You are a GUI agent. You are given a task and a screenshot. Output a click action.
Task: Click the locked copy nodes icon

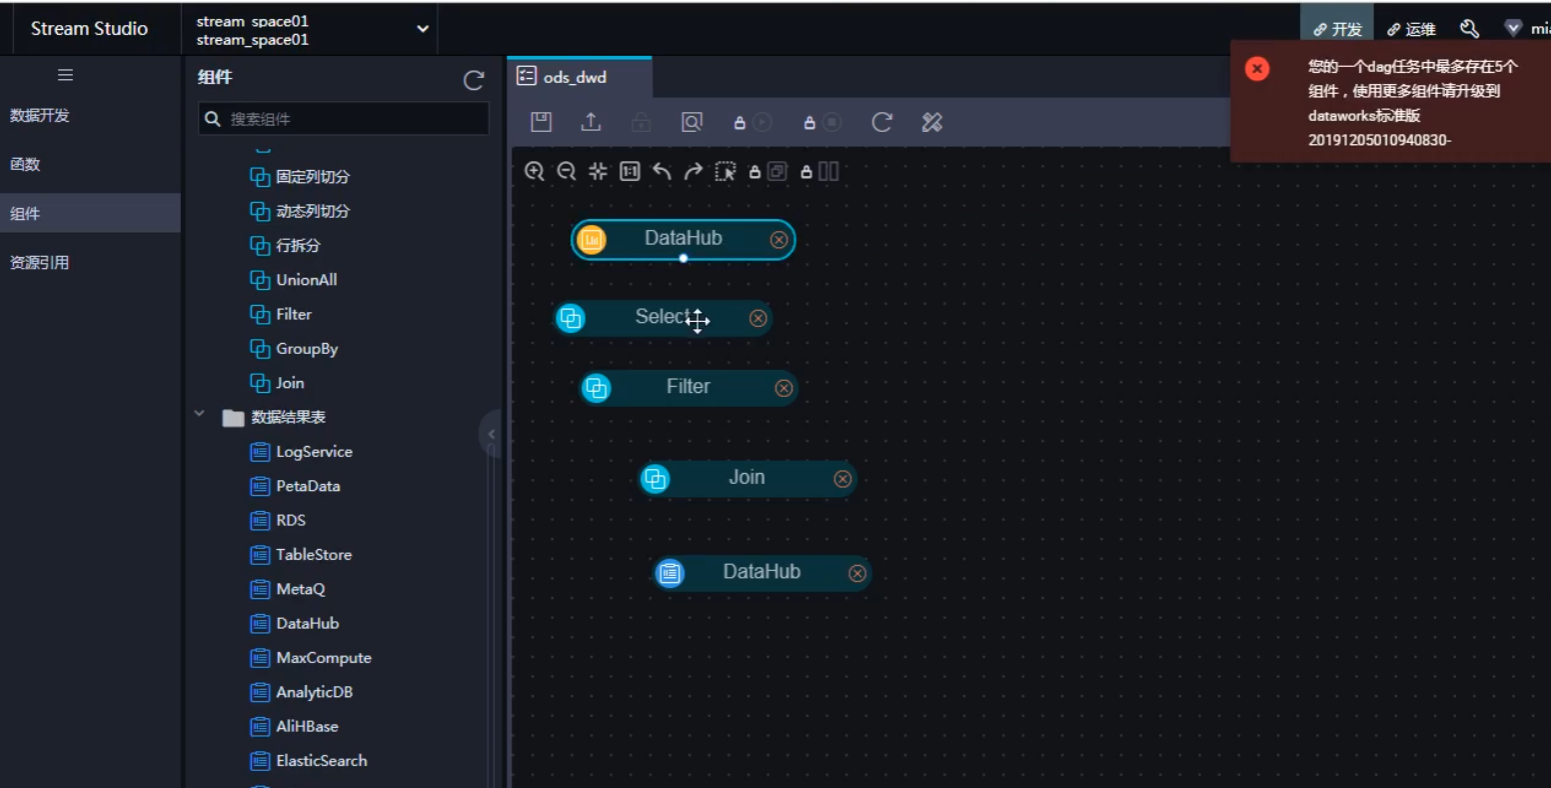768,171
